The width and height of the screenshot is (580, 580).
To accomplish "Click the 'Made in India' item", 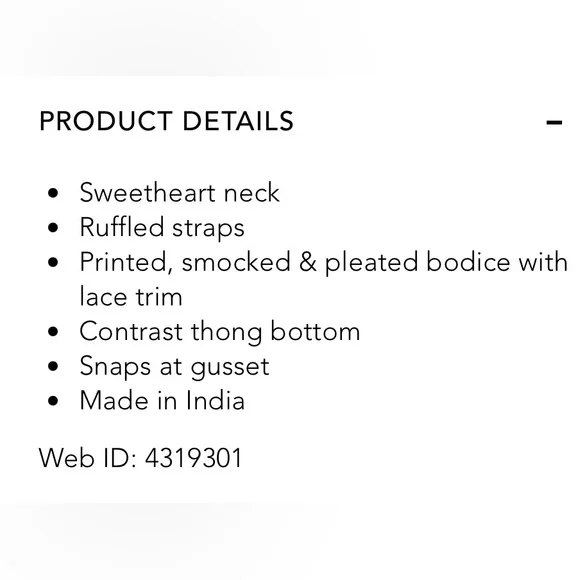I will pyautogui.click(x=162, y=401).
